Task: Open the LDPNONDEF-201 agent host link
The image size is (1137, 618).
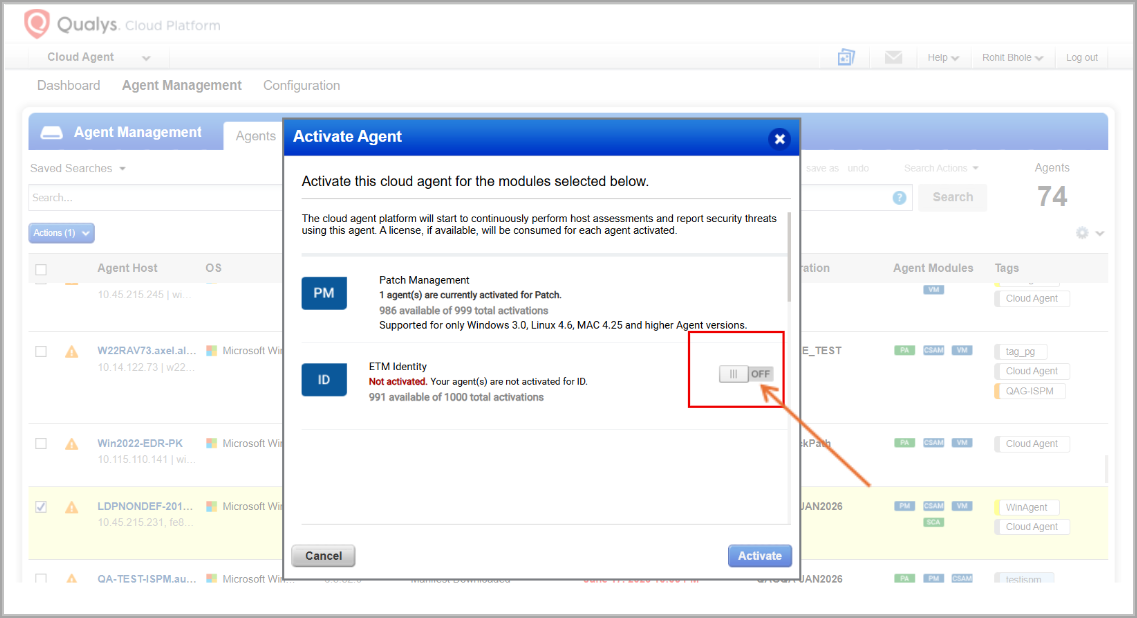Action: [x=145, y=506]
